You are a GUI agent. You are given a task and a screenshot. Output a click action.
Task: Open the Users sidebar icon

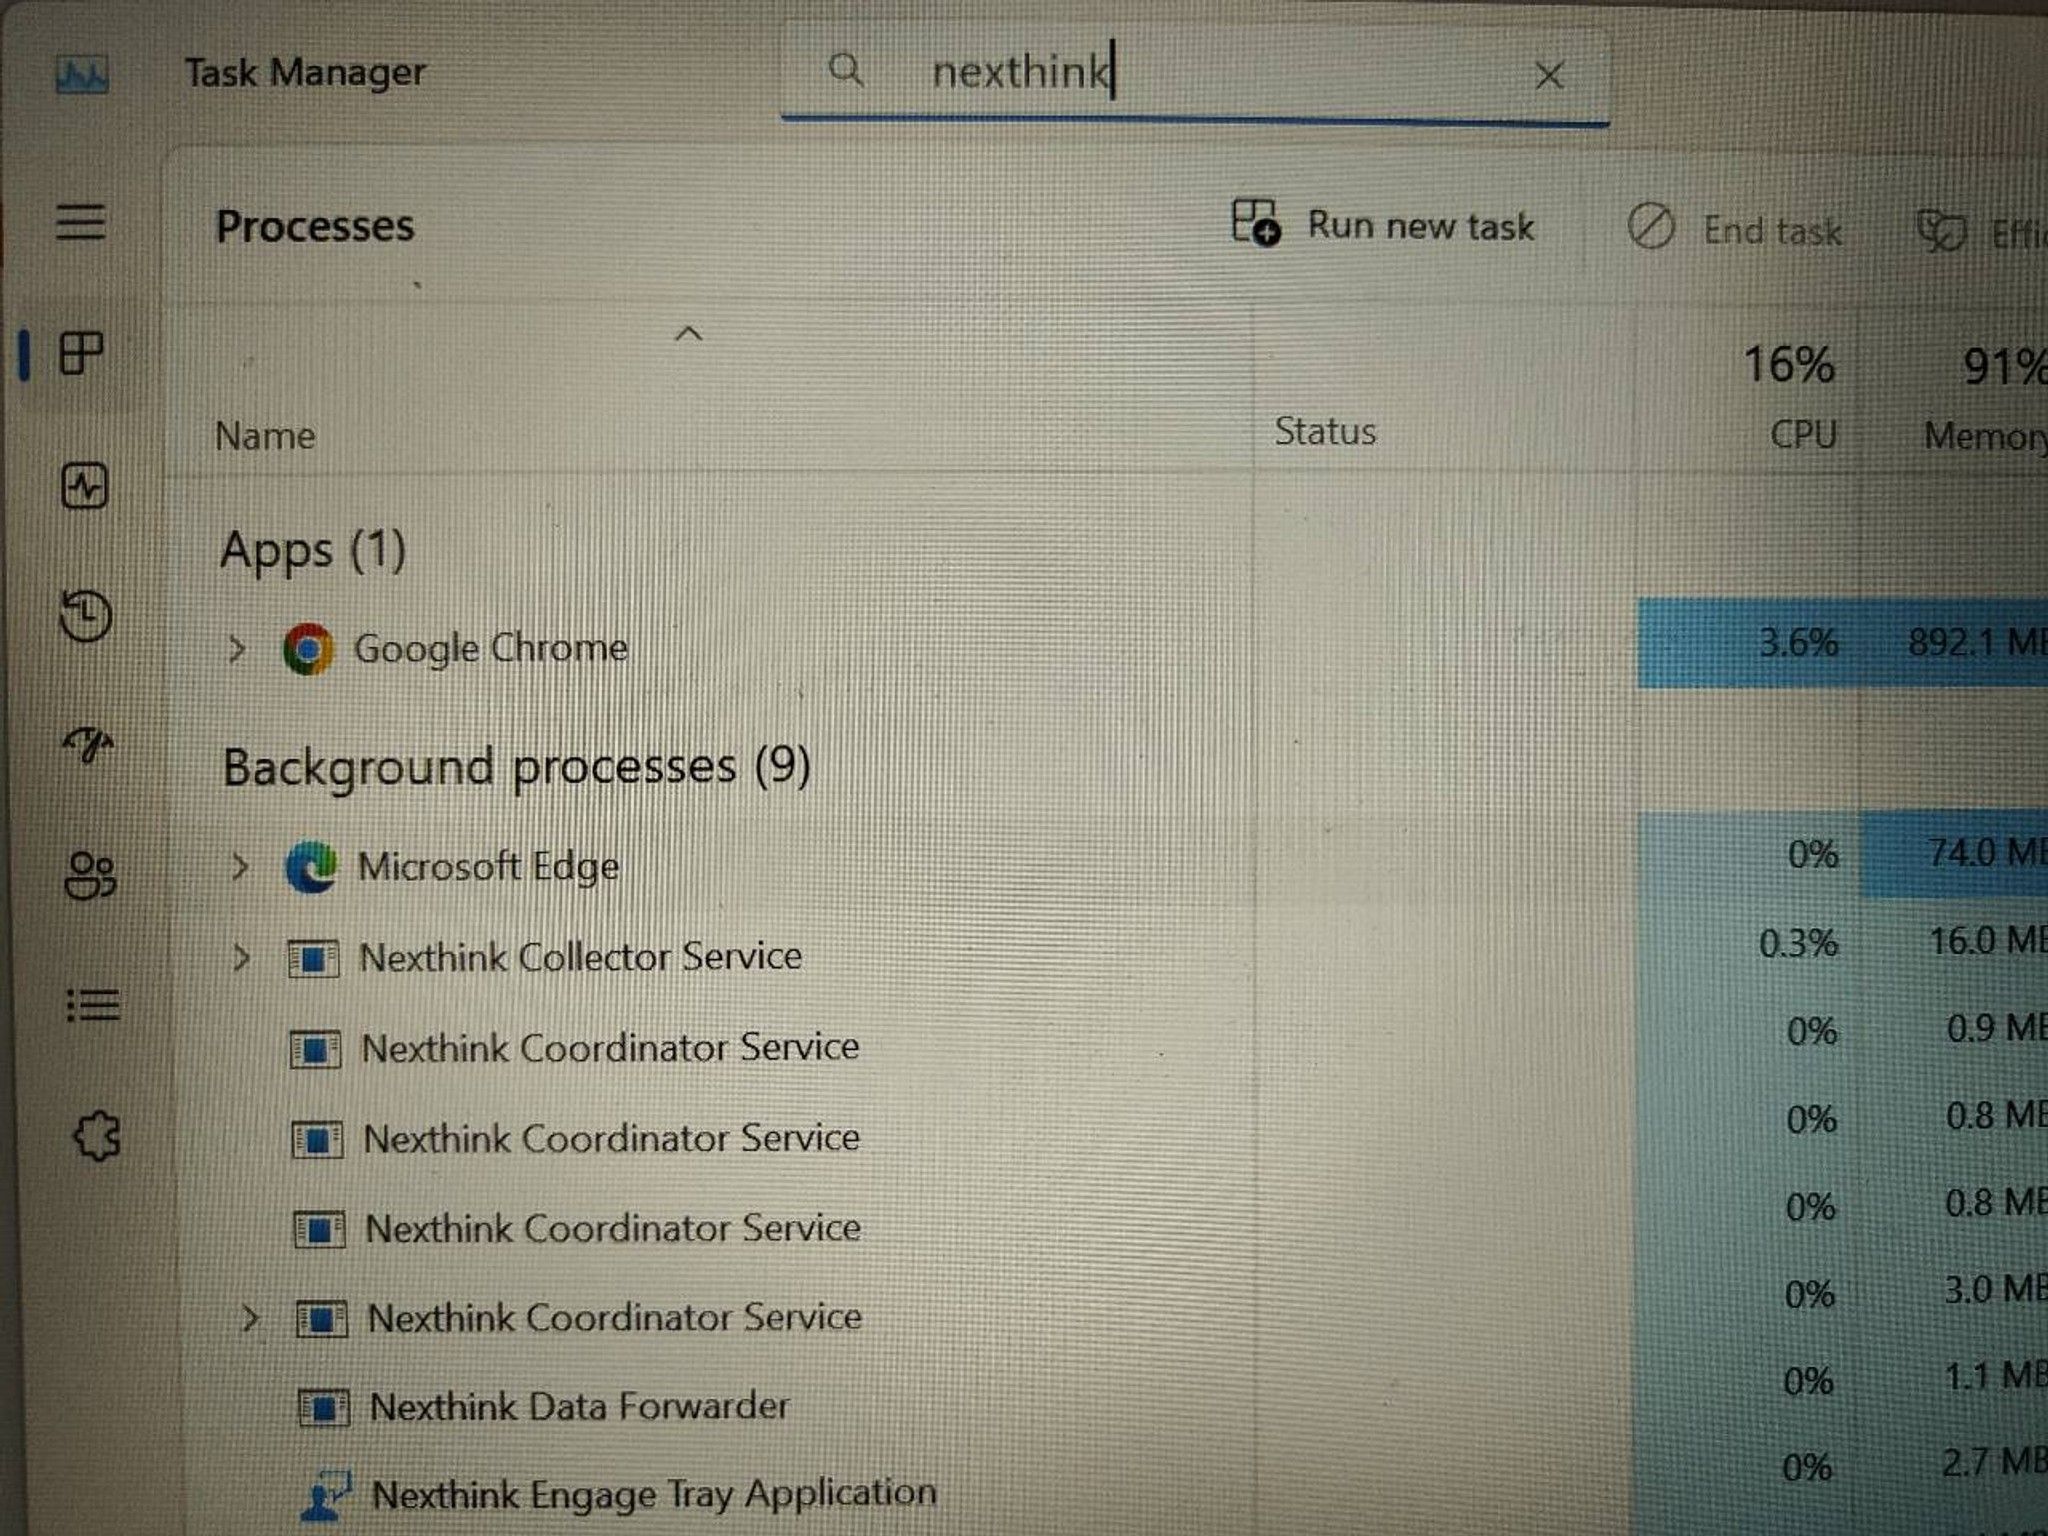click(90, 876)
